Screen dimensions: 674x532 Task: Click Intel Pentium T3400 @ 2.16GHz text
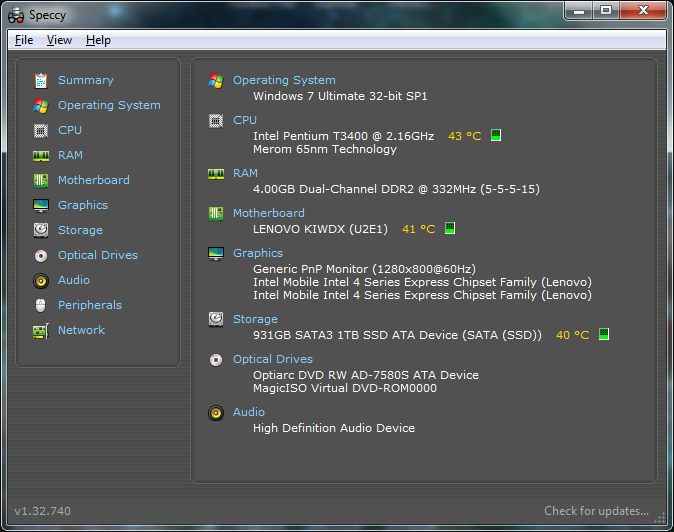343,136
